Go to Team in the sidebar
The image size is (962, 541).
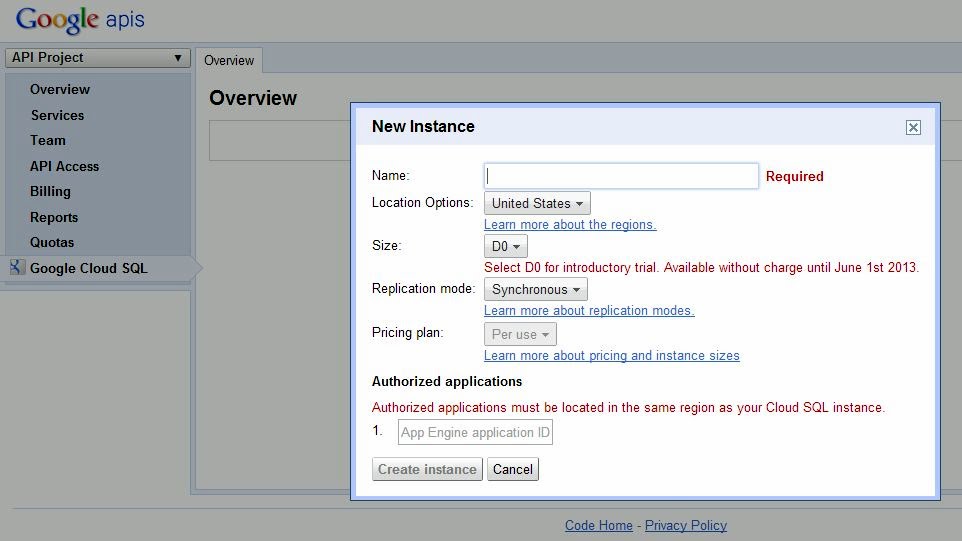tap(48, 140)
